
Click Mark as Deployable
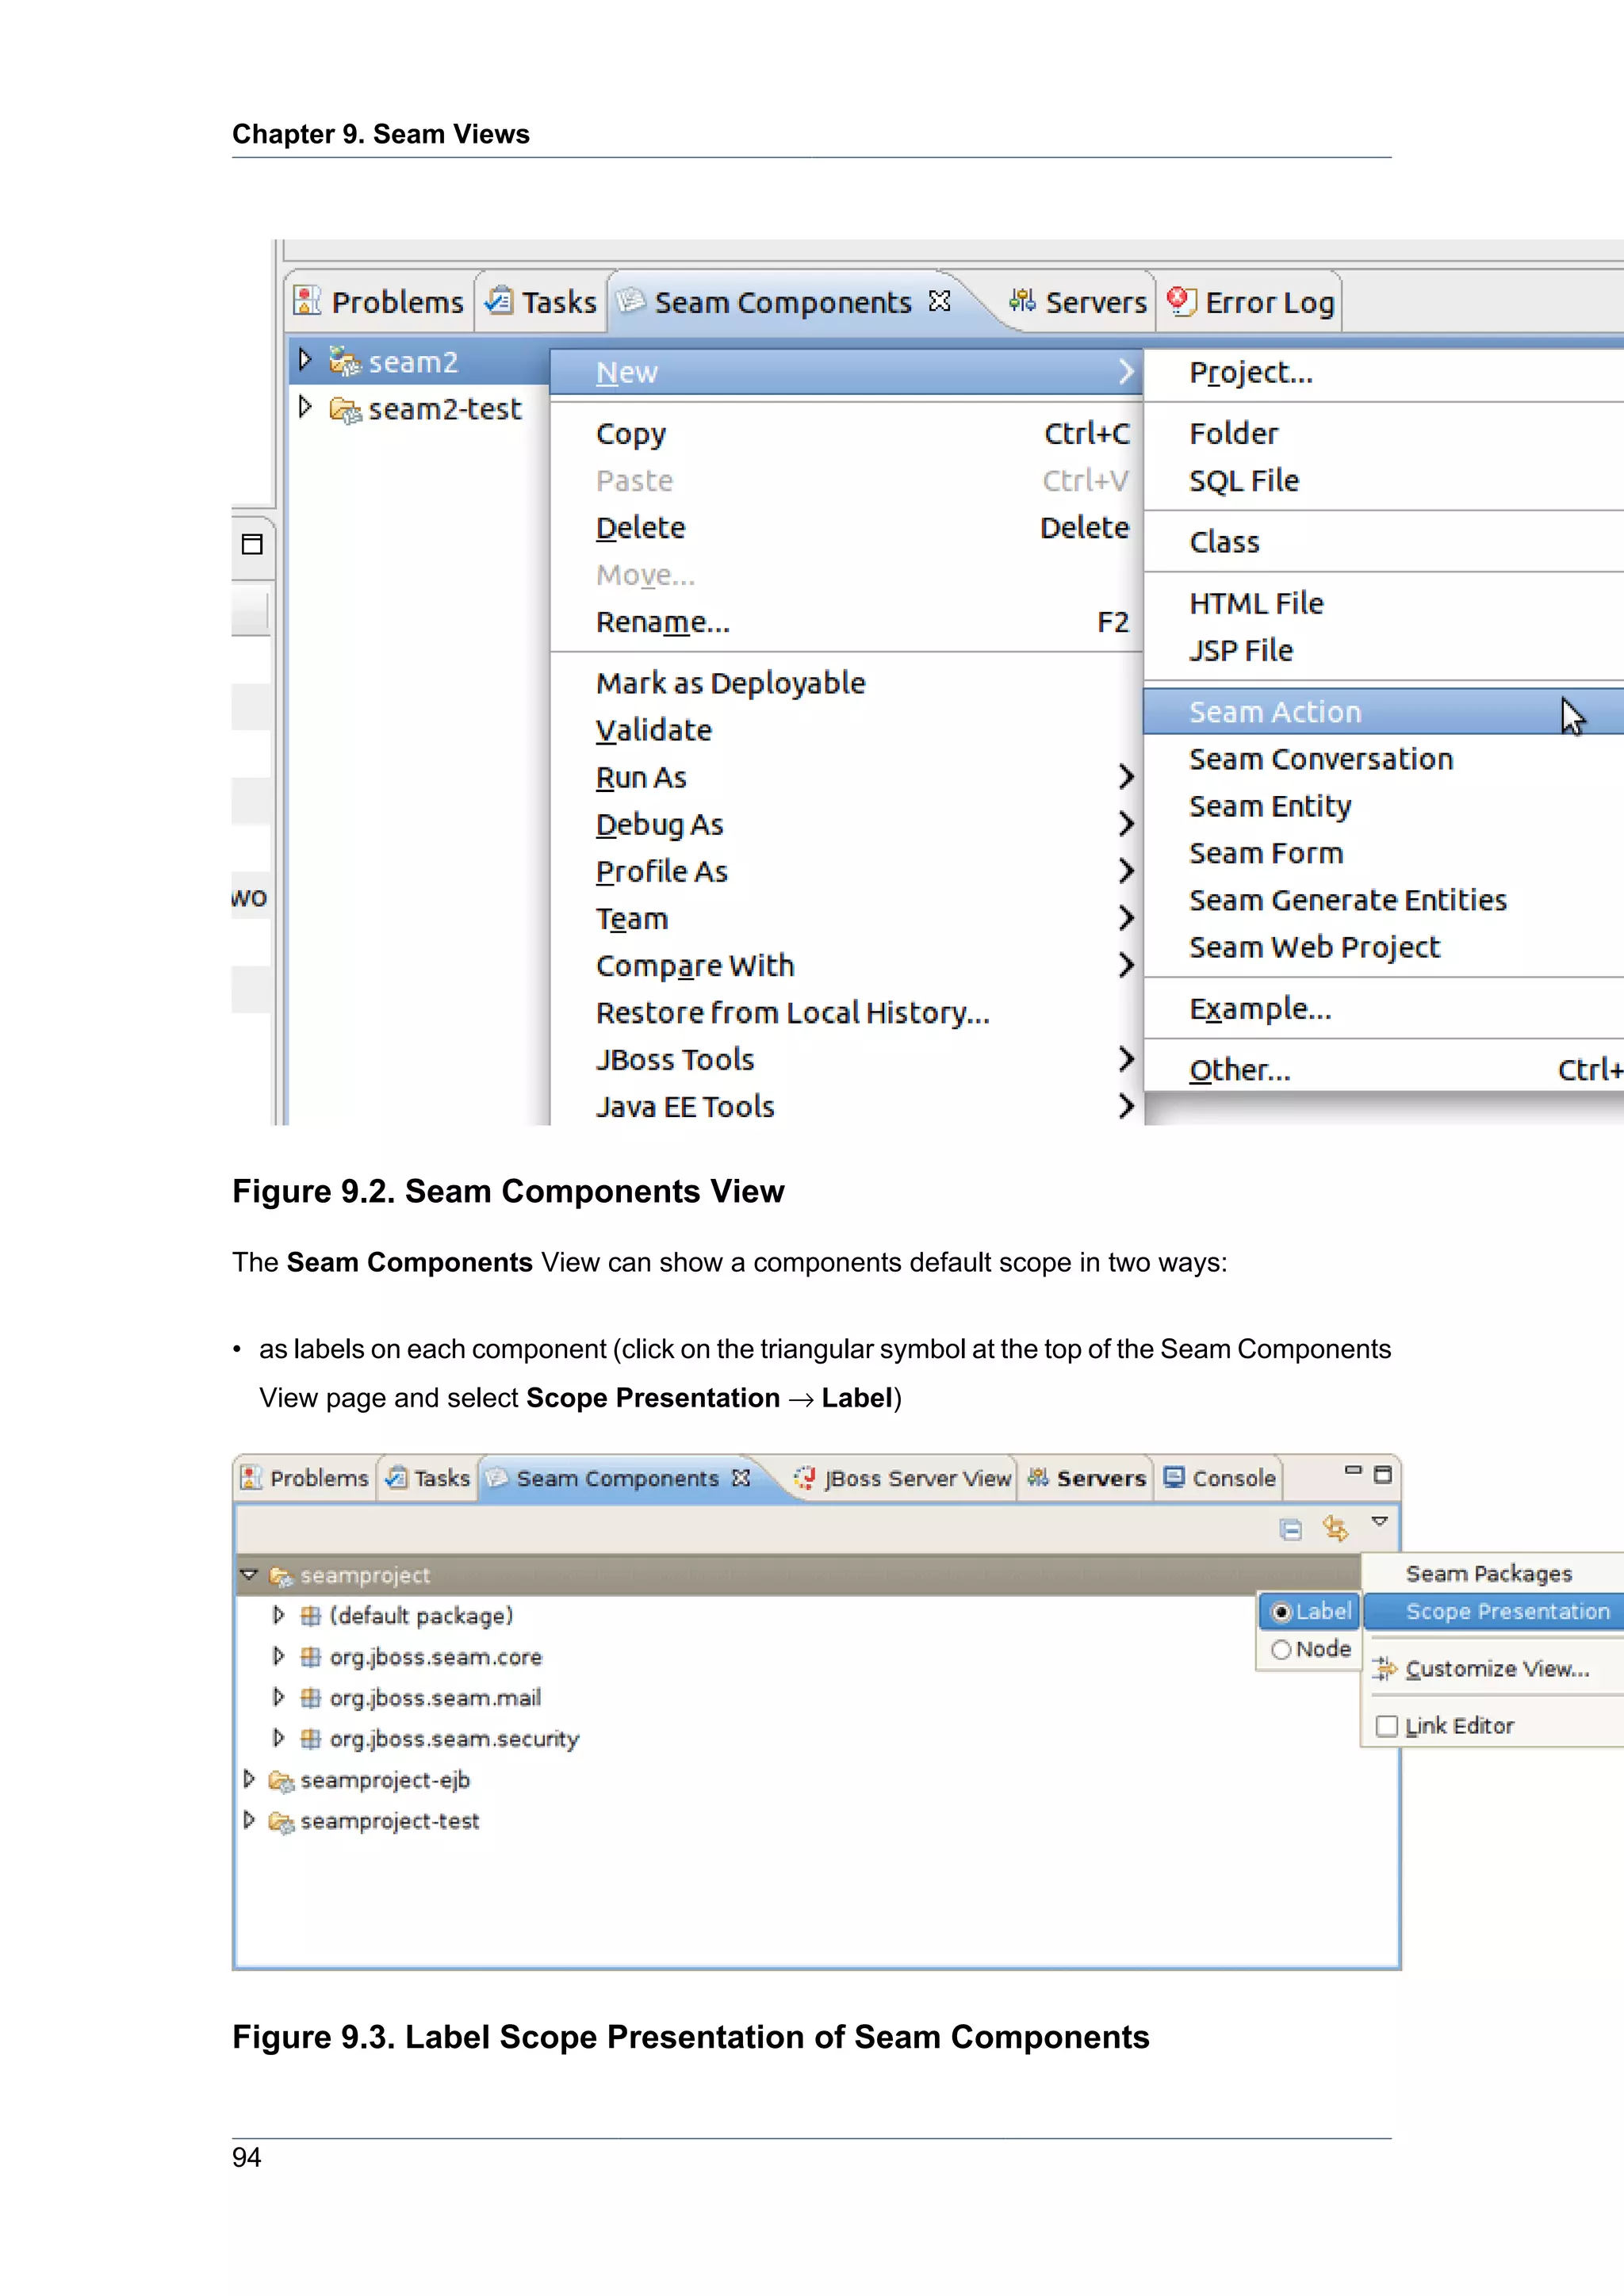(x=846, y=683)
